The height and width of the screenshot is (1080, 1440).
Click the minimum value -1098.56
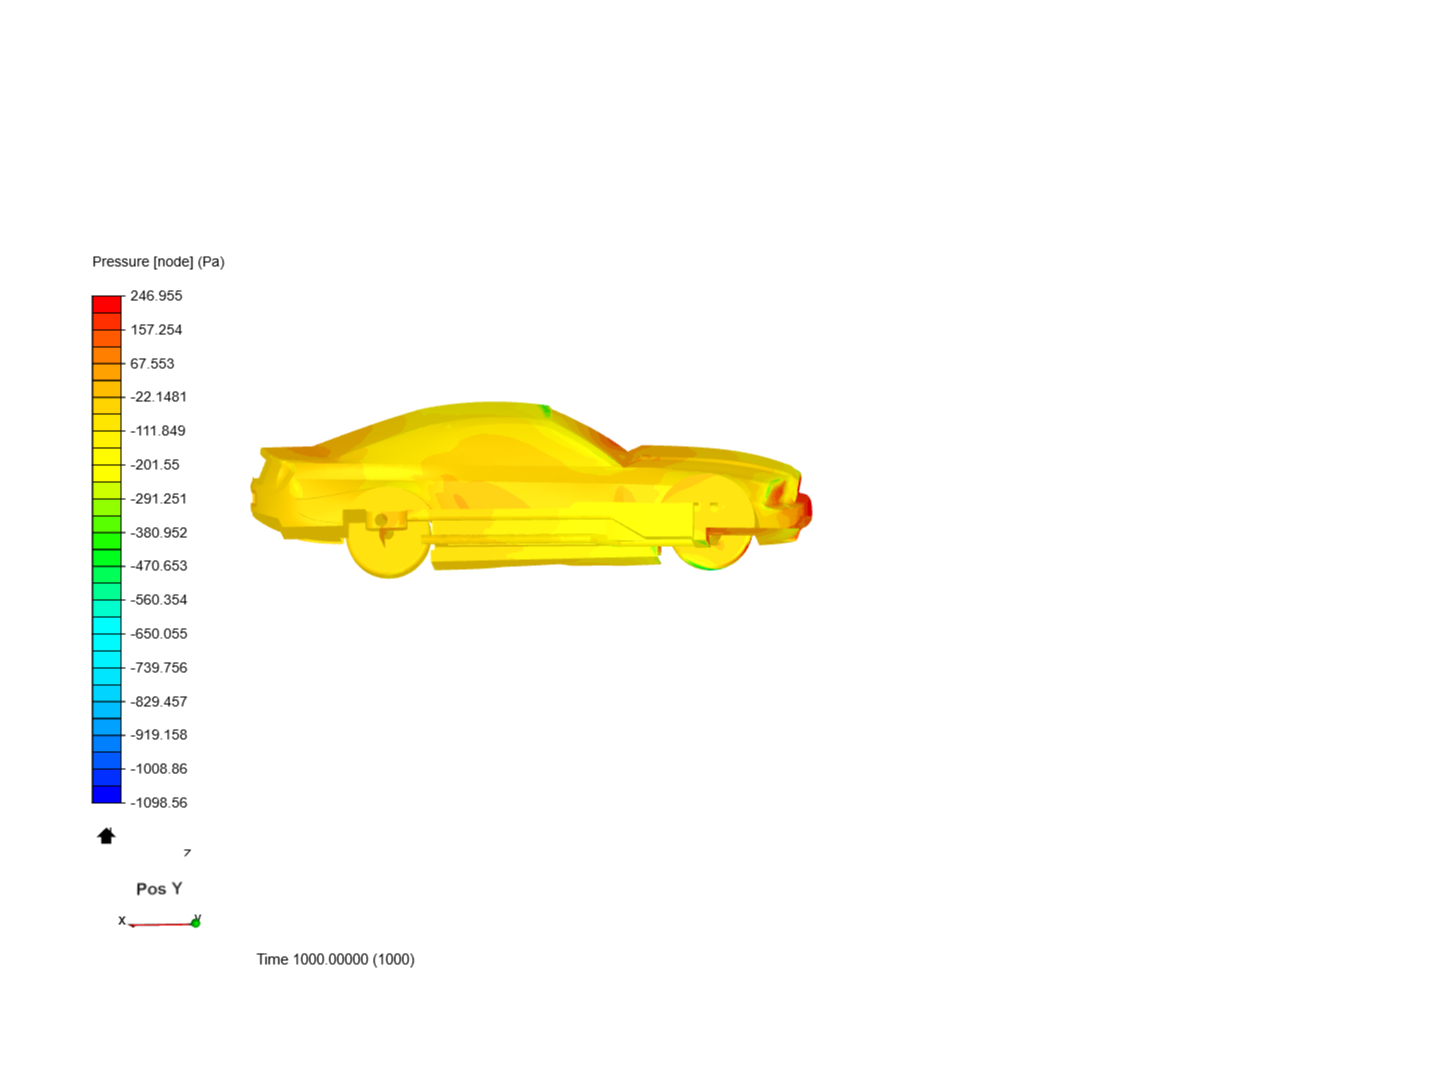coord(158,803)
